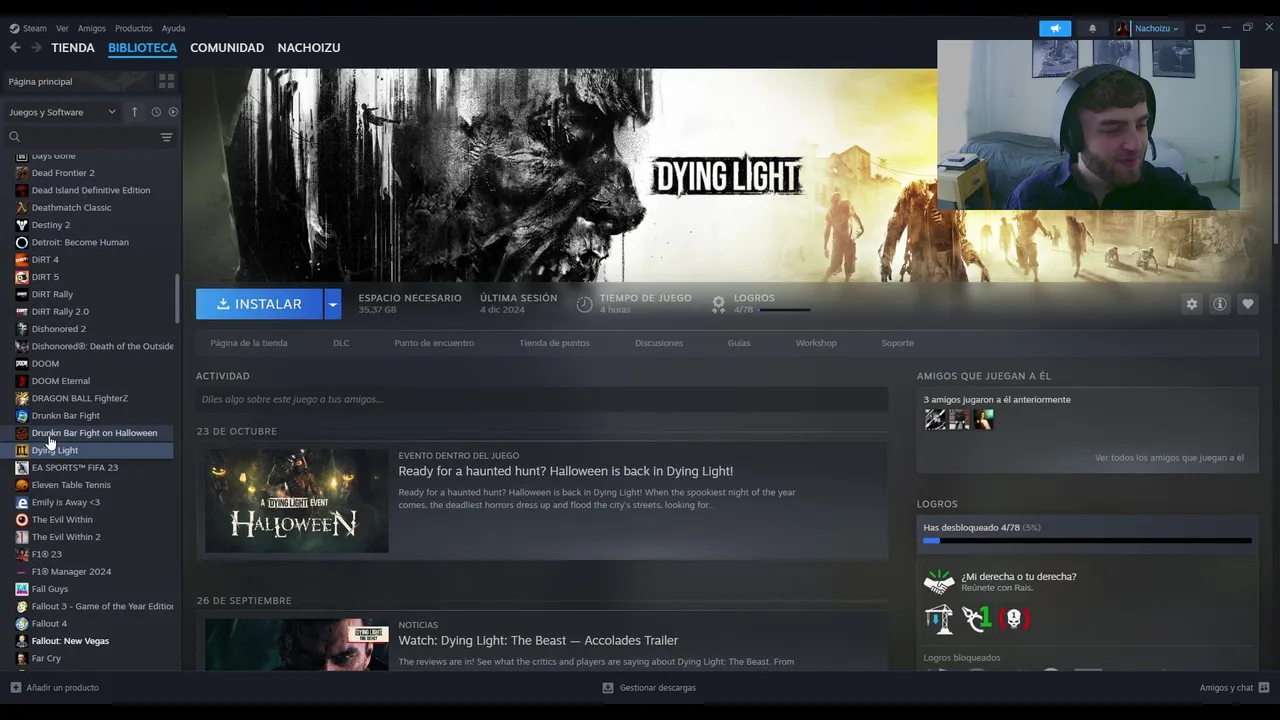Image resolution: width=1280 pixels, height=720 pixels.
Task: Click the LOGROS stat in the header
Action: coord(760,304)
